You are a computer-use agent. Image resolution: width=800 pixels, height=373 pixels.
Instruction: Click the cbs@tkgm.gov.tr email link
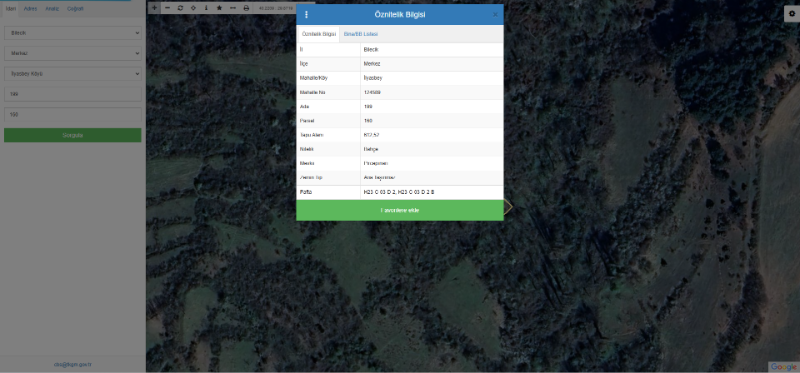coord(72,364)
